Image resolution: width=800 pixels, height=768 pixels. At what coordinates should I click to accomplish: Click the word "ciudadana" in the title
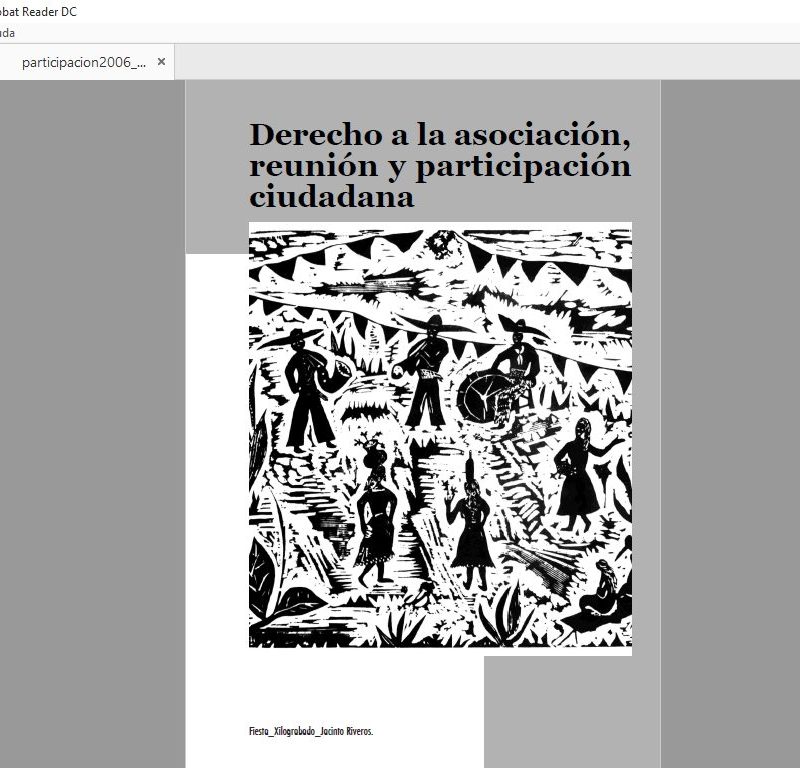coord(331,196)
